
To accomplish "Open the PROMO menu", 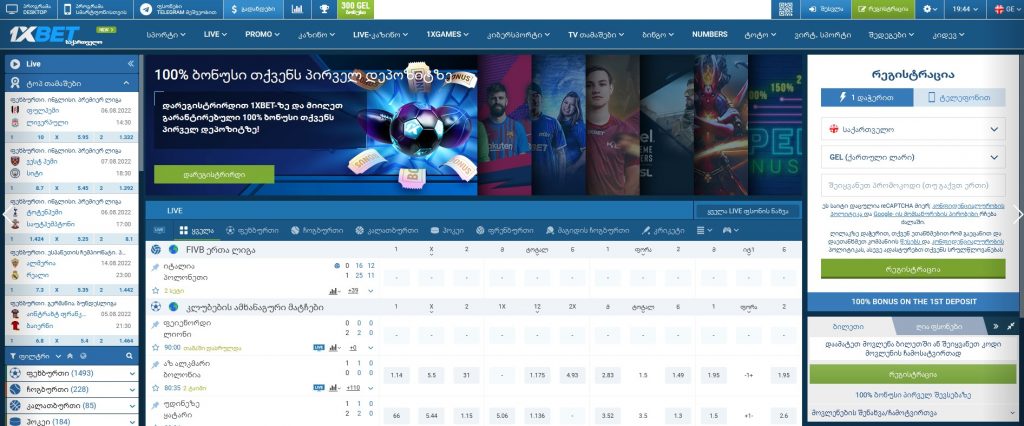I will click(263, 34).
